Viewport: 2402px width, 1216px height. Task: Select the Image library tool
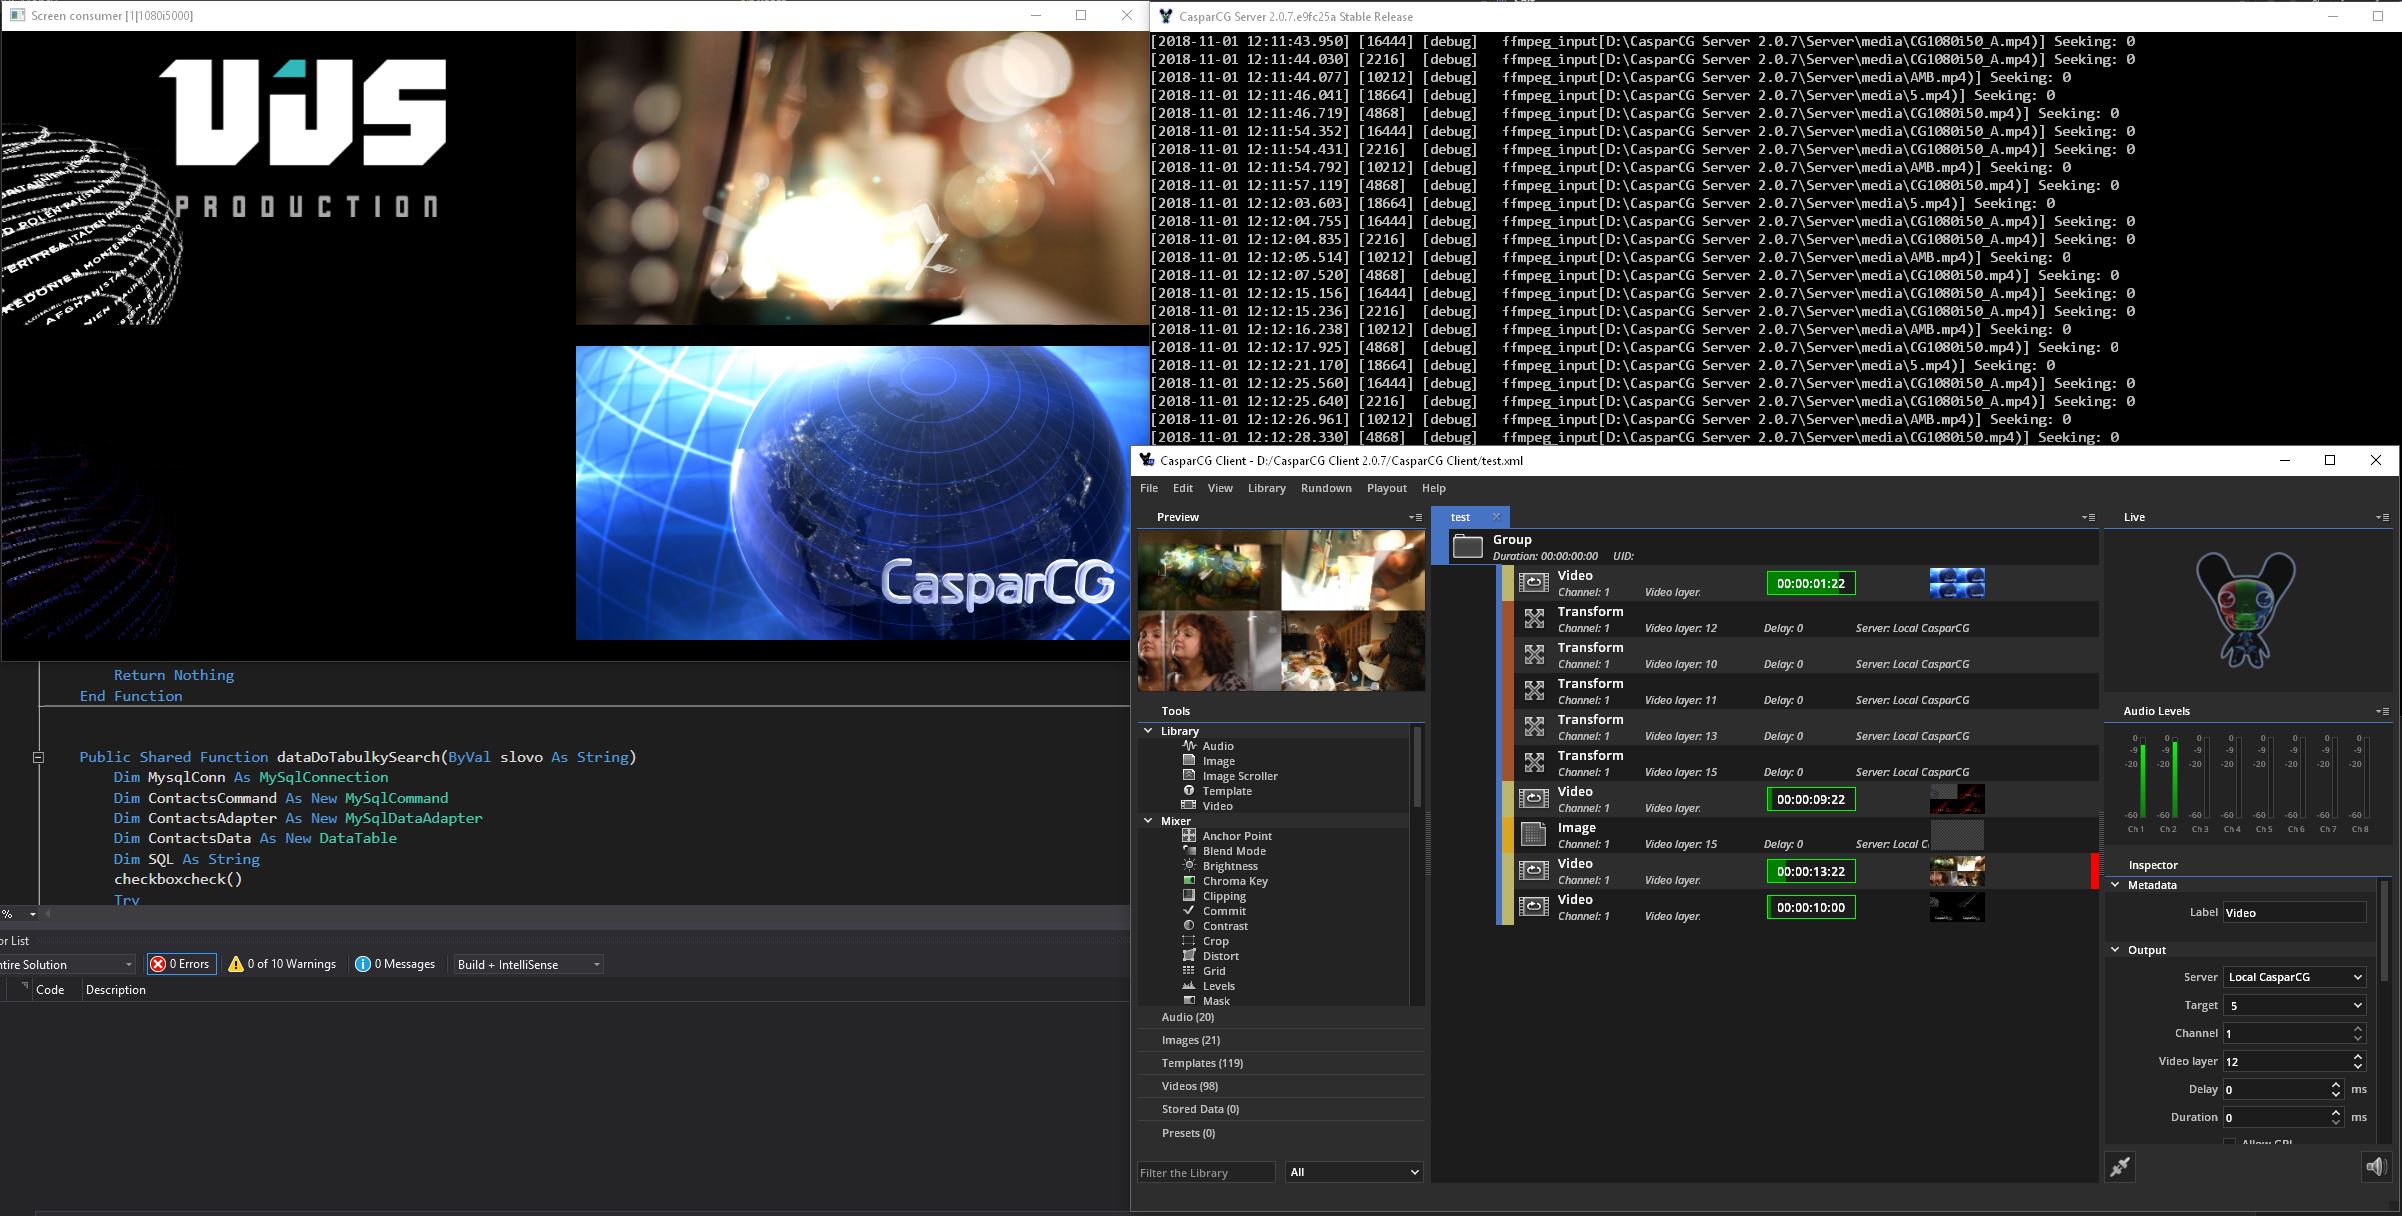pyautogui.click(x=1218, y=761)
